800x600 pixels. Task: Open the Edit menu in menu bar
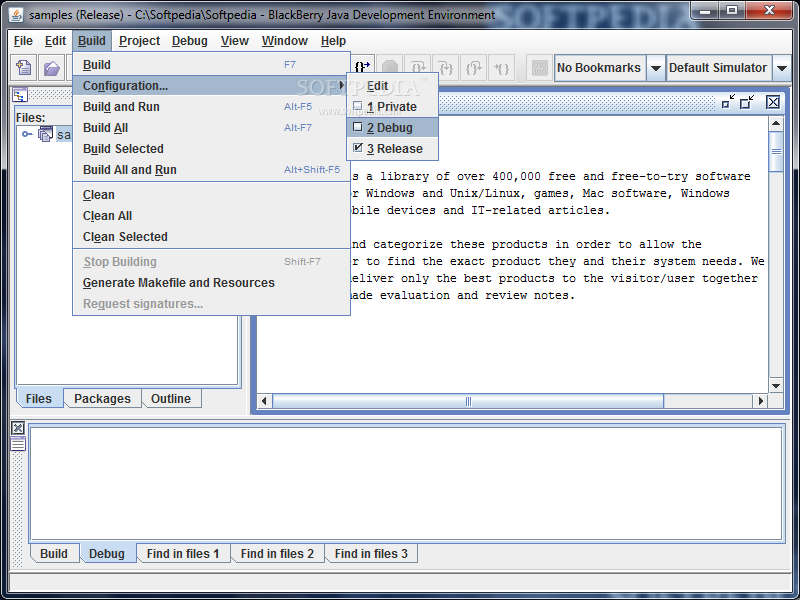click(x=55, y=41)
